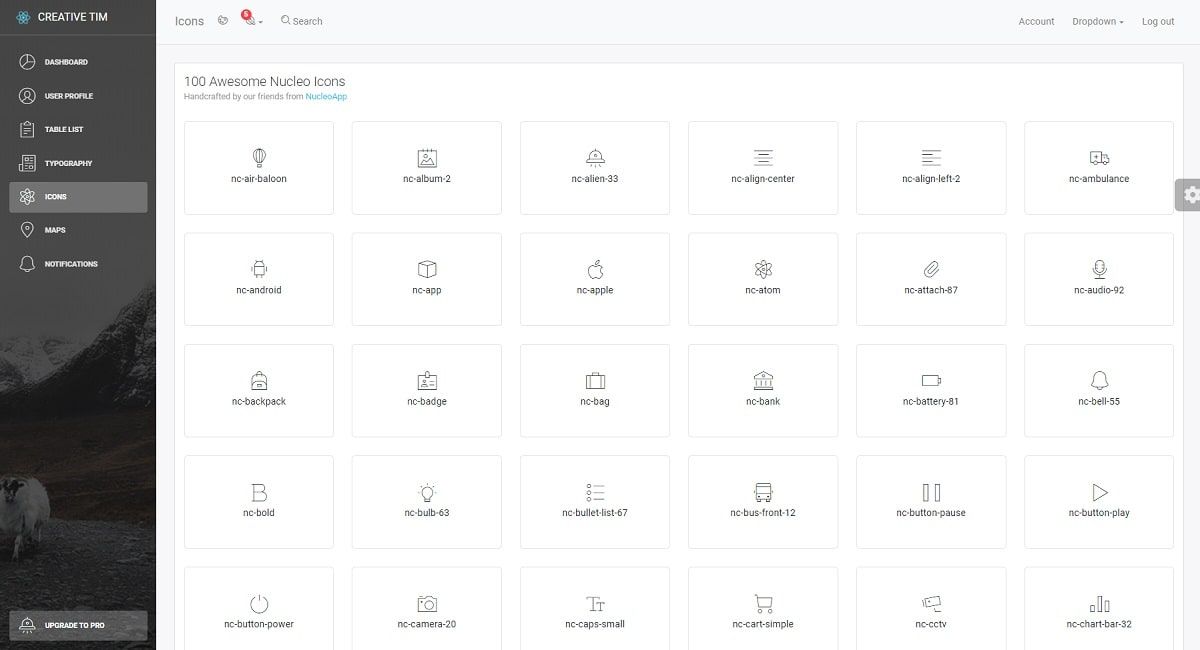
Task: Select the nc-atom icon tile
Action: click(763, 278)
